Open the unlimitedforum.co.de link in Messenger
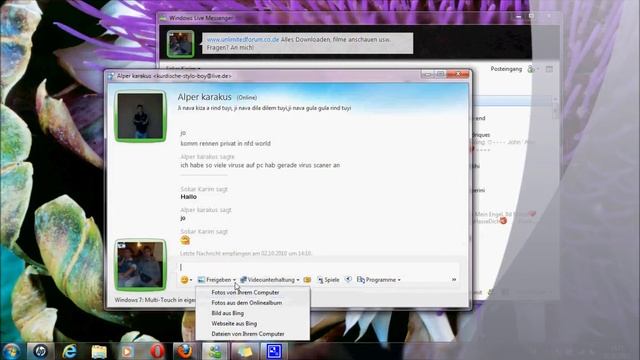This screenshot has width=640, height=360. coord(242,40)
